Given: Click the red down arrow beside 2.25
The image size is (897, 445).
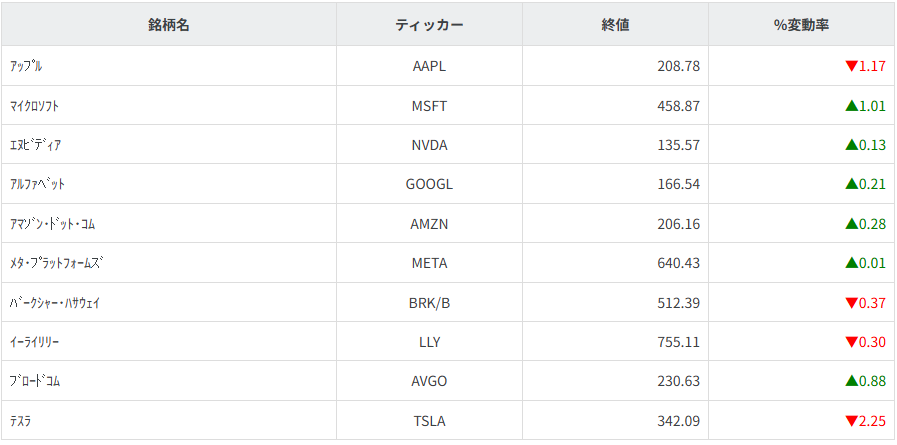Looking at the screenshot, I should (x=851, y=422).
